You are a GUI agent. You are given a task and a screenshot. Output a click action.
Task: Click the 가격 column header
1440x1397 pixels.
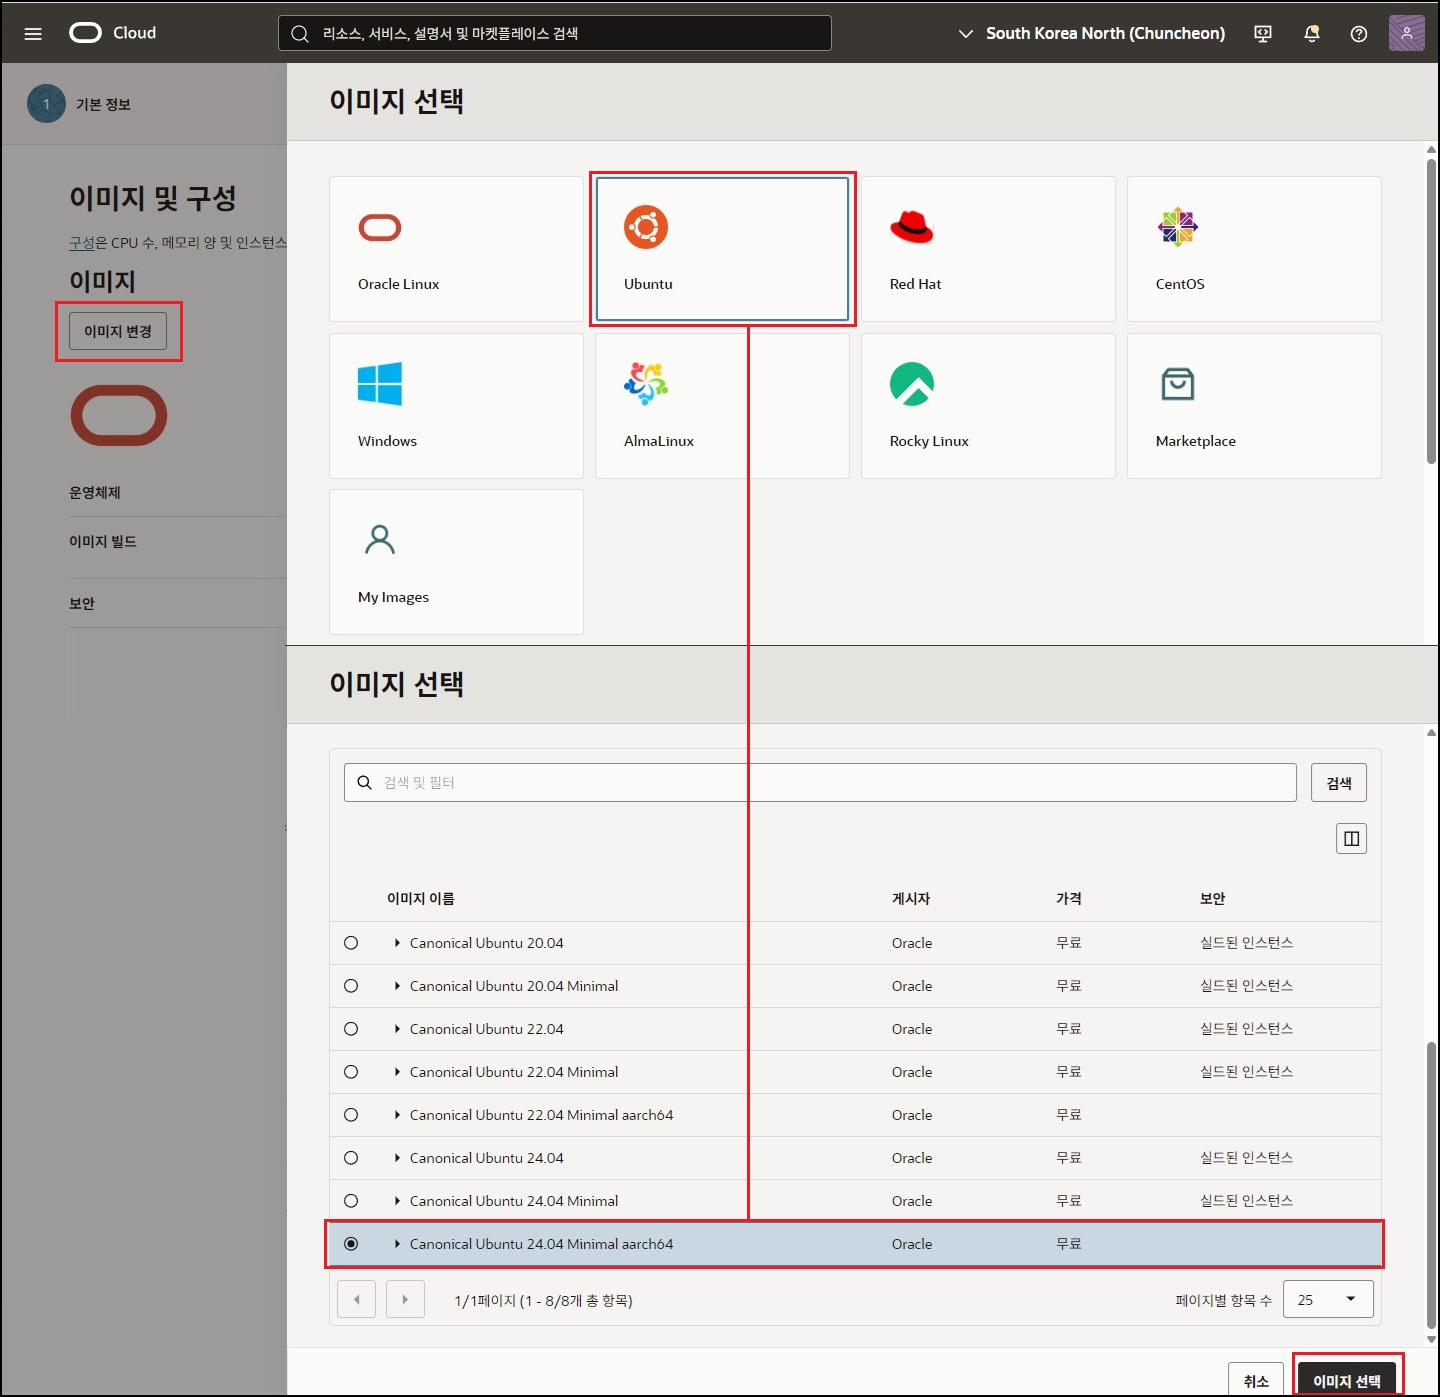tap(1069, 899)
